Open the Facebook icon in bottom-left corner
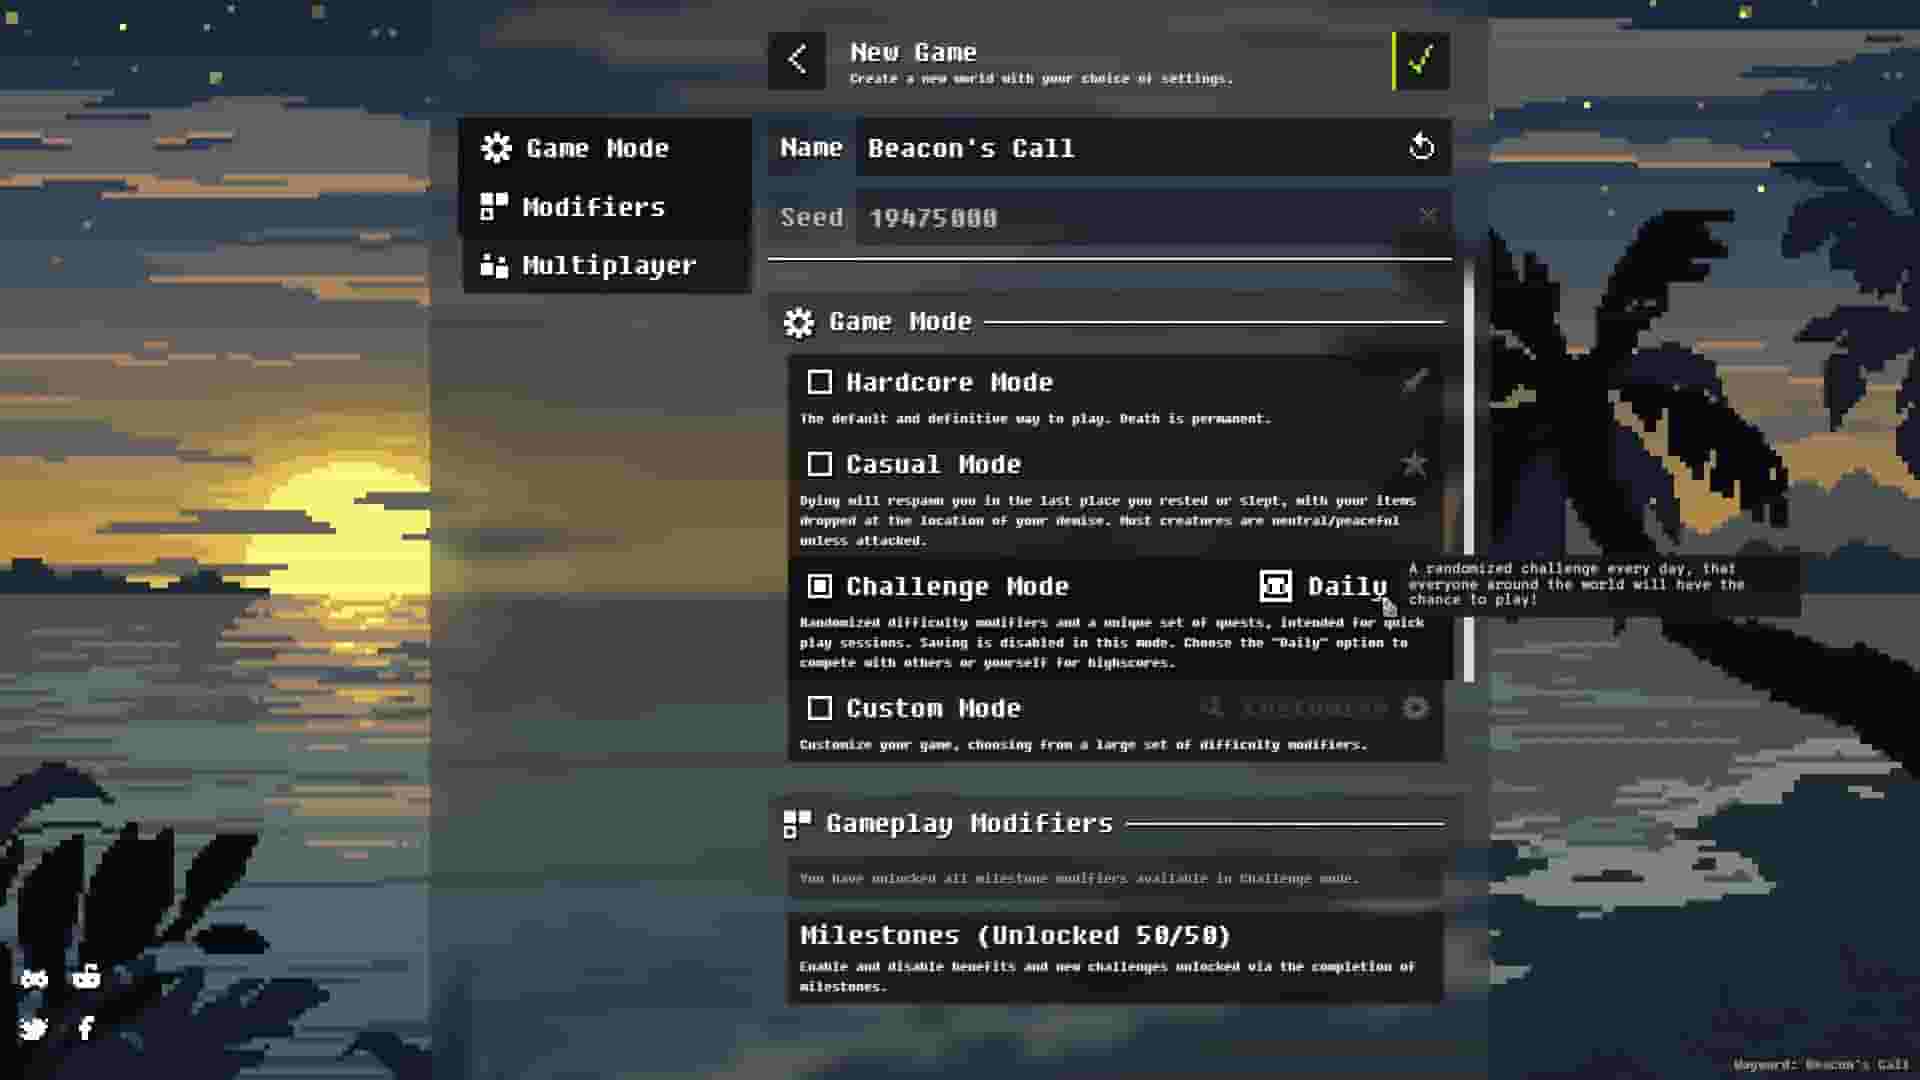Image resolution: width=1920 pixels, height=1080 pixels. click(x=85, y=1028)
